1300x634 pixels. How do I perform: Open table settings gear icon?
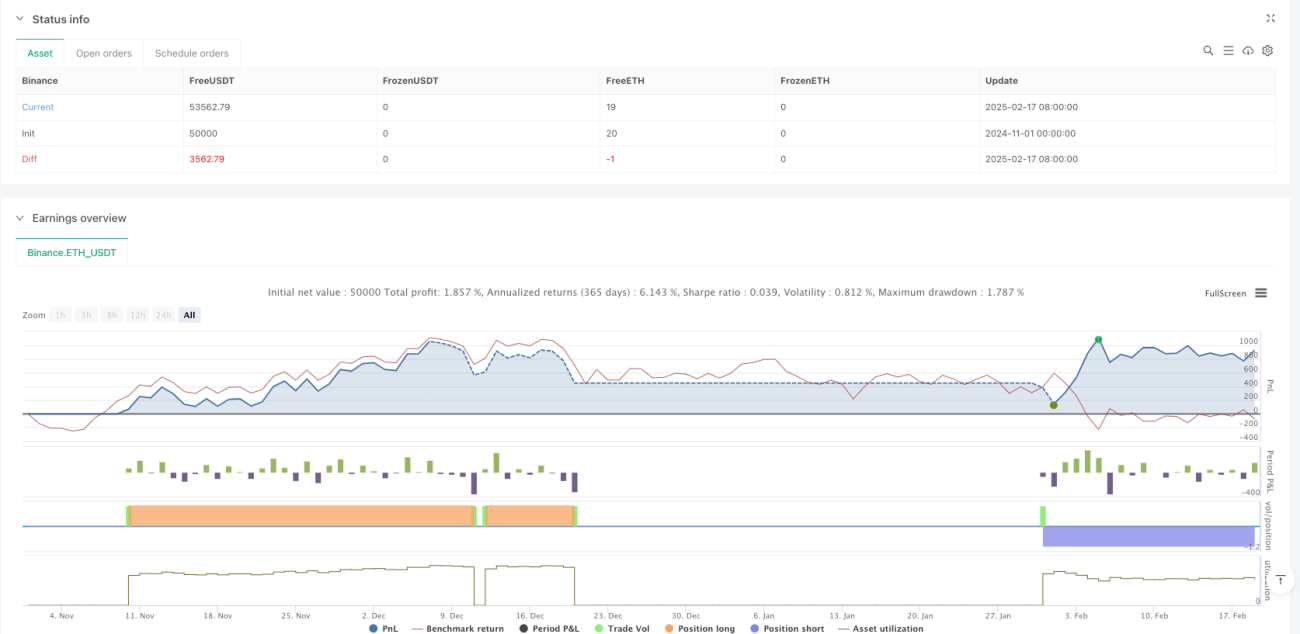[1267, 51]
